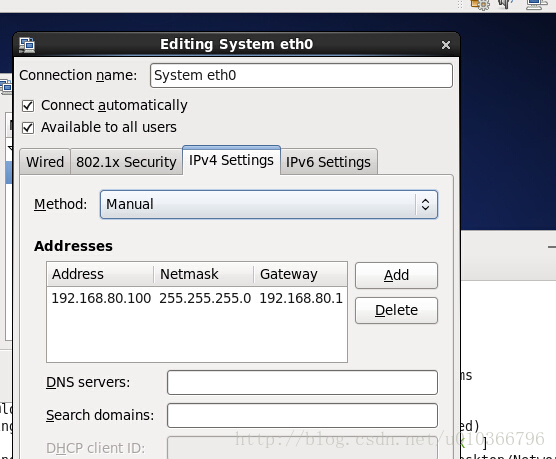Open the 802.1x Security tab
556x459 pixels.
point(126,162)
